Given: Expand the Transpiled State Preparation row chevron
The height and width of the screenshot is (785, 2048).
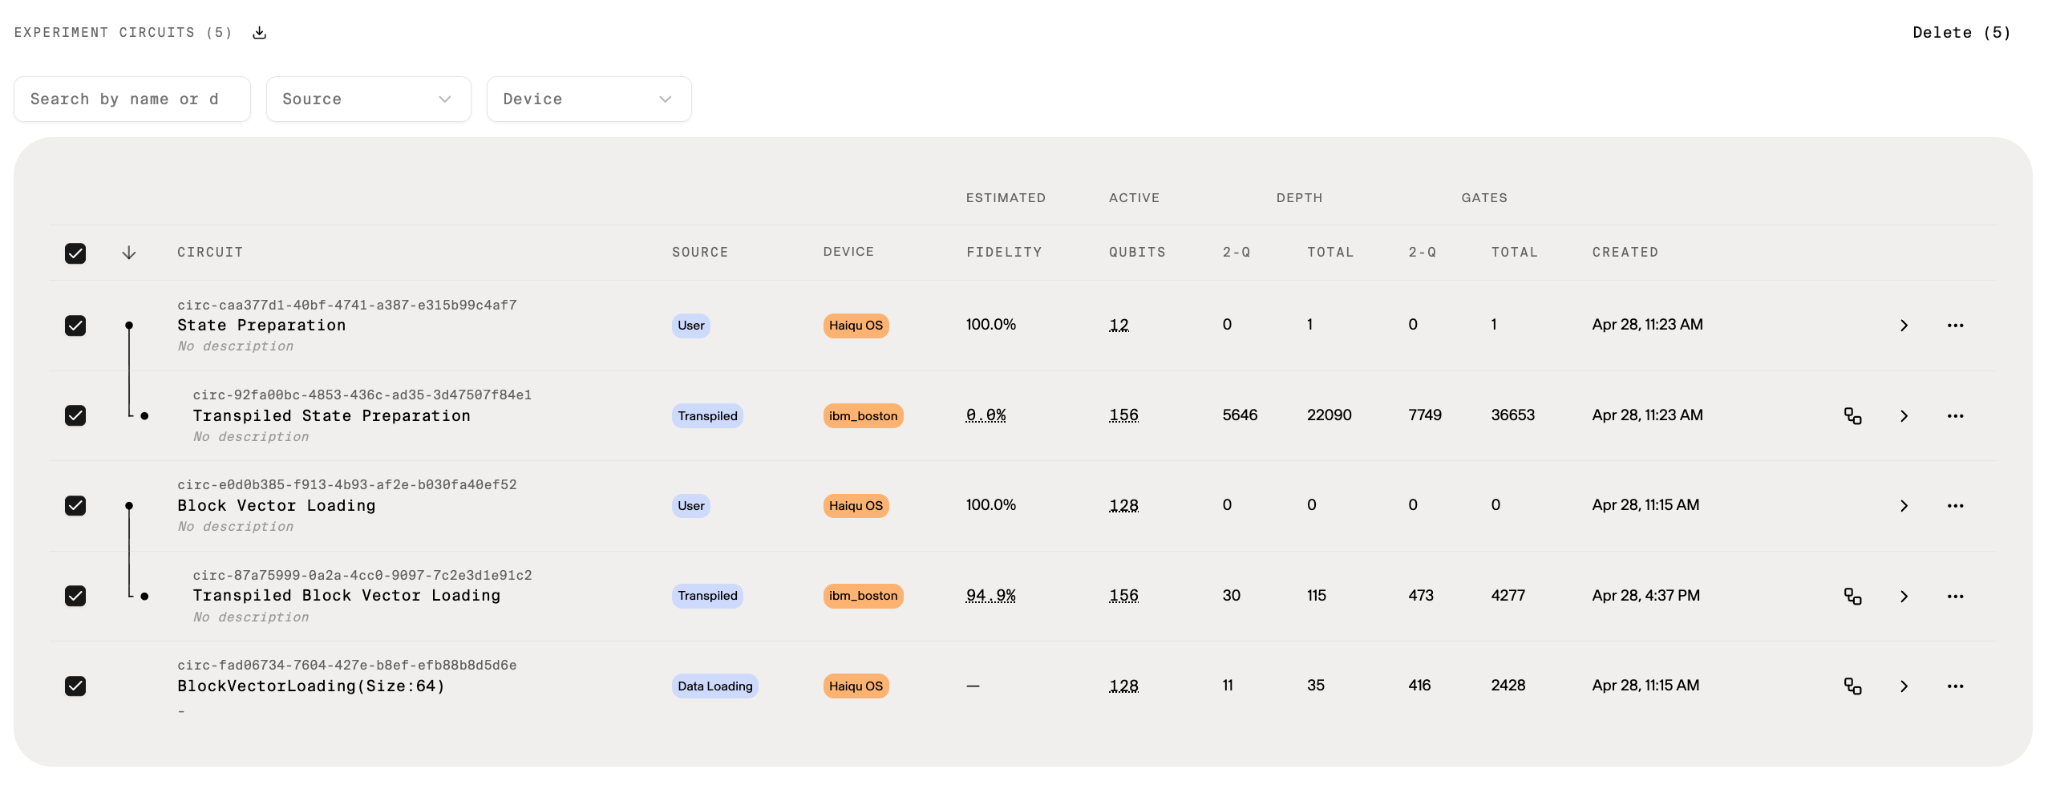Looking at the screenshot, I should click(1904, 416).
